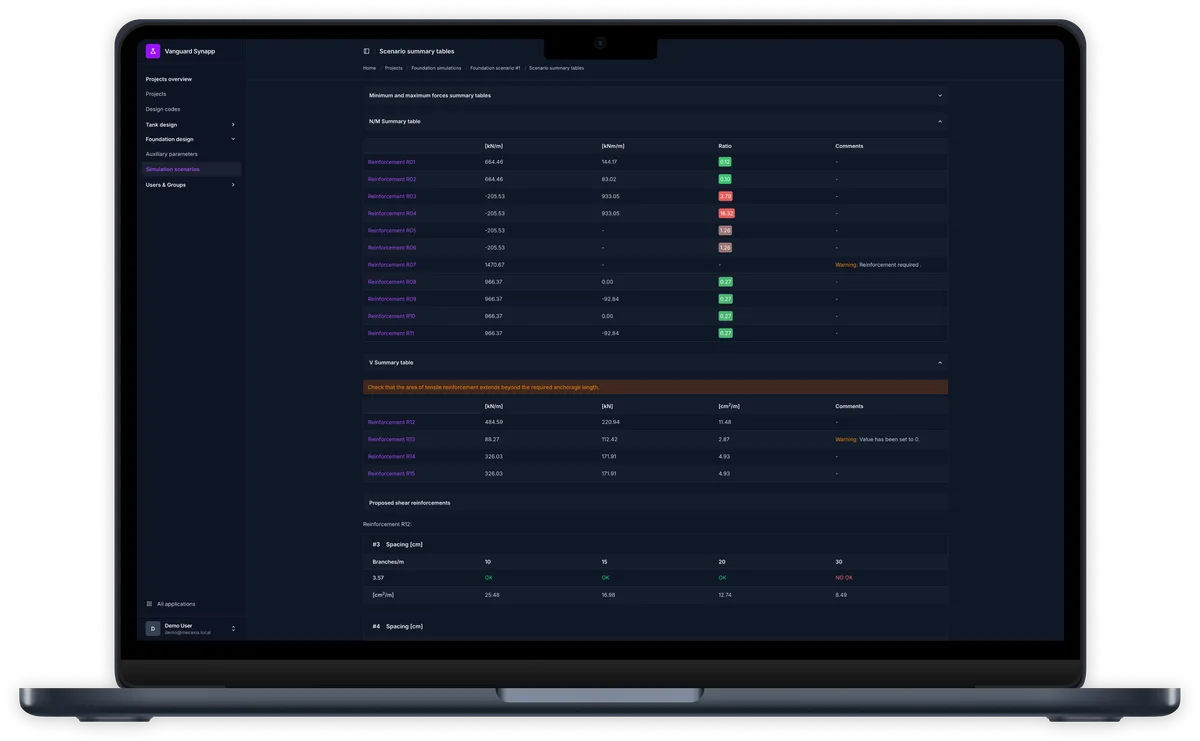Go to Foundation simulations breadcrumb
This screenshot has width=1200, height=741.
point(436,68)
